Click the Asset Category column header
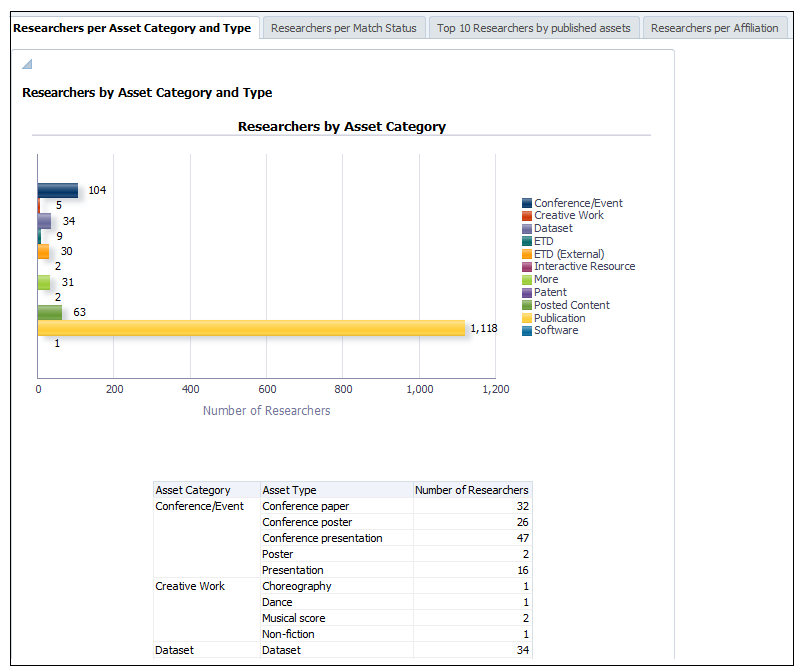This screenshot has width=805, height=672. coord(193,490)
